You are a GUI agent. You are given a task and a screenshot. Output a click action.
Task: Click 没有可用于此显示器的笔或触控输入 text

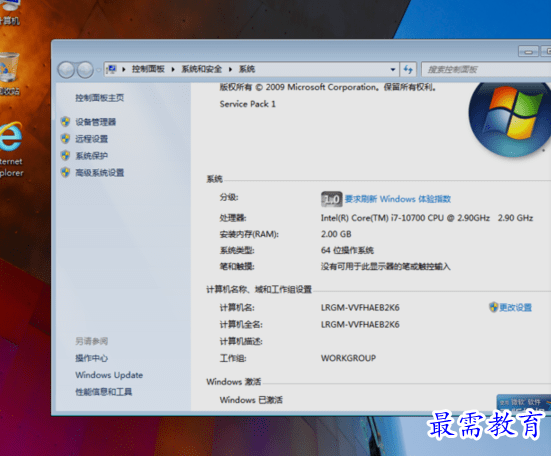coord(385,266)
